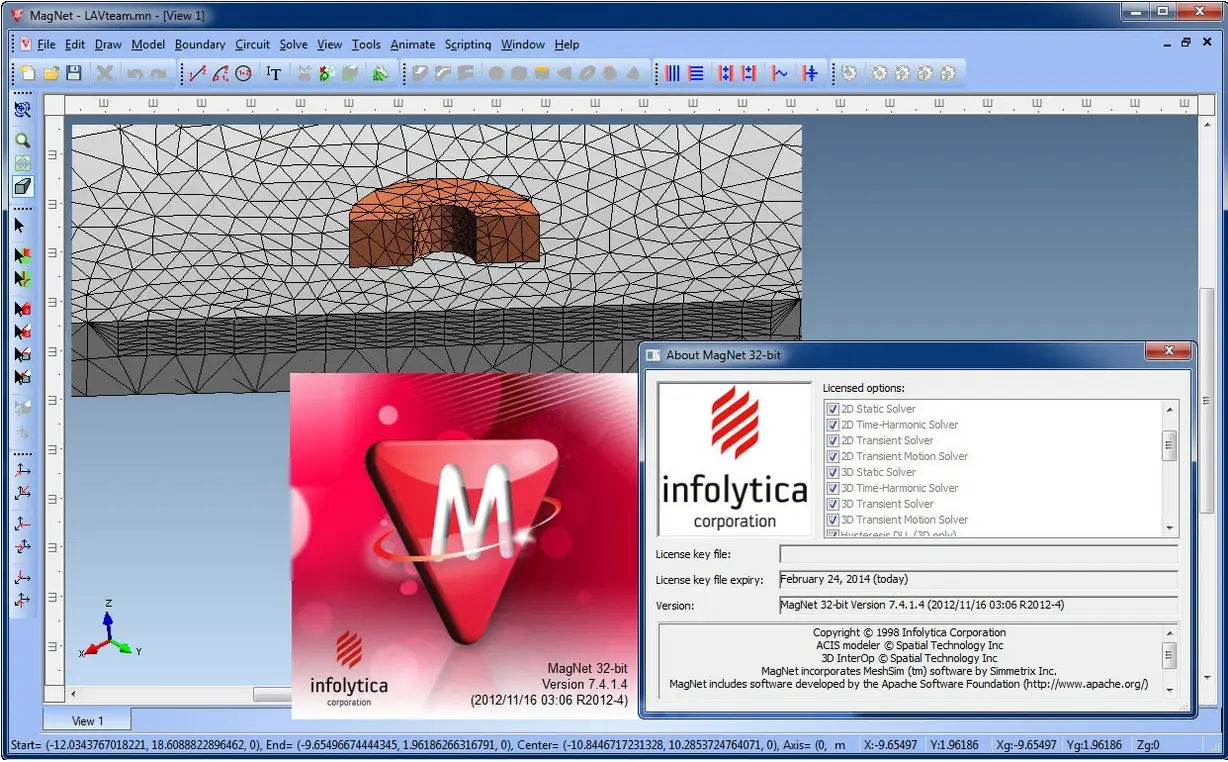Image resolution: width=1228 pixels, height=762 pixels.
Task: Click the horizontal construction lines icon
Action: click(696, 73)
